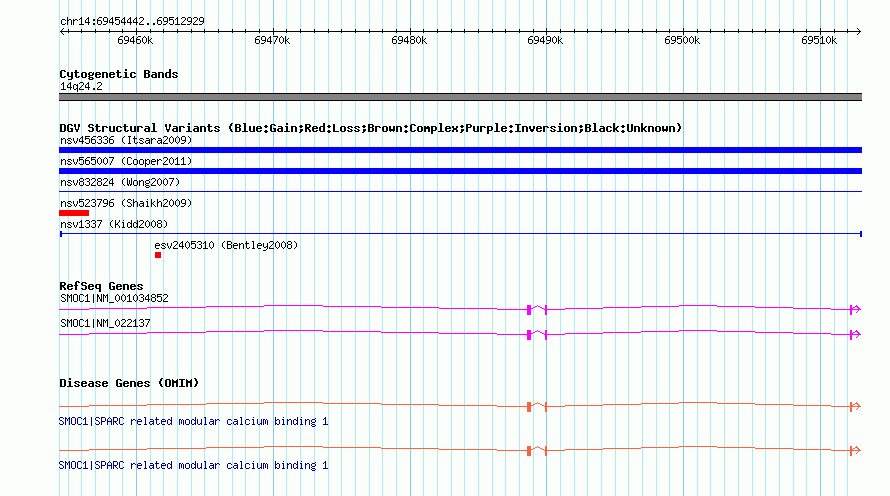890x496 pixels.
Task: Click the blue gain bar of nsv565007
Action: (x=460, y=171)
